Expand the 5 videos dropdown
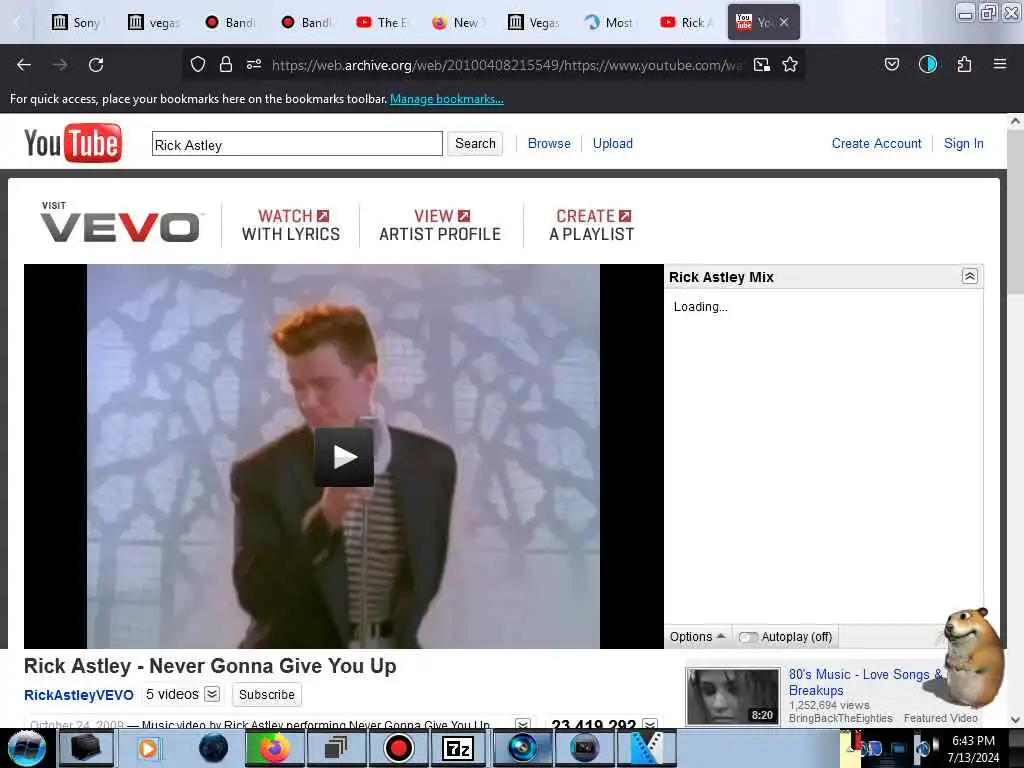Image resolution: width=1024 pixels, height=768 pixels. (212, 694)
